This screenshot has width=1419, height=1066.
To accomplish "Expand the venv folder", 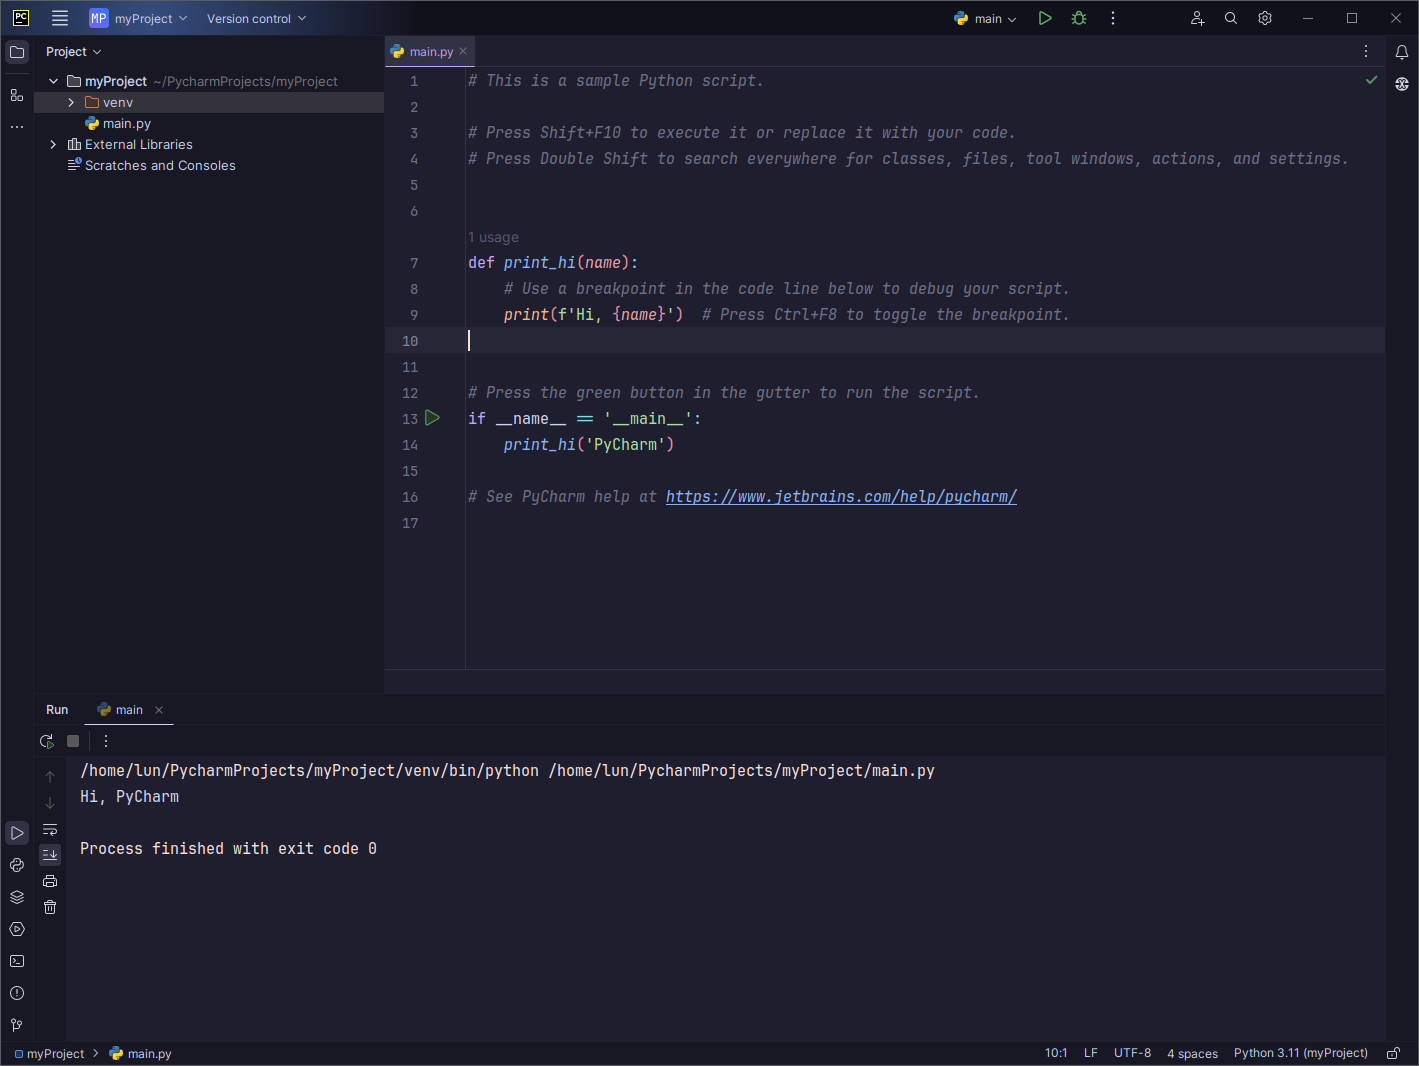I will click(x=71, y=102).
